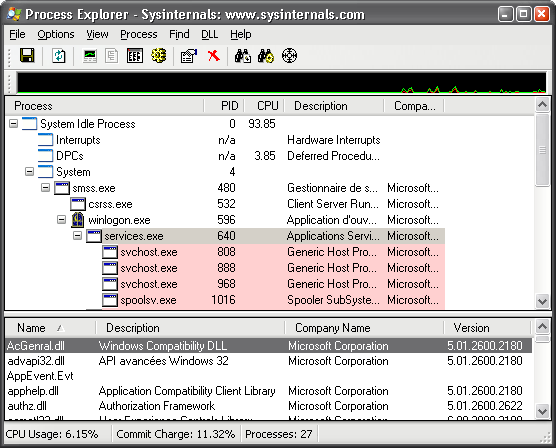The image size is (556, 448).
Task: Click the process list scroll down arrow
Action: tap(543, 302)
